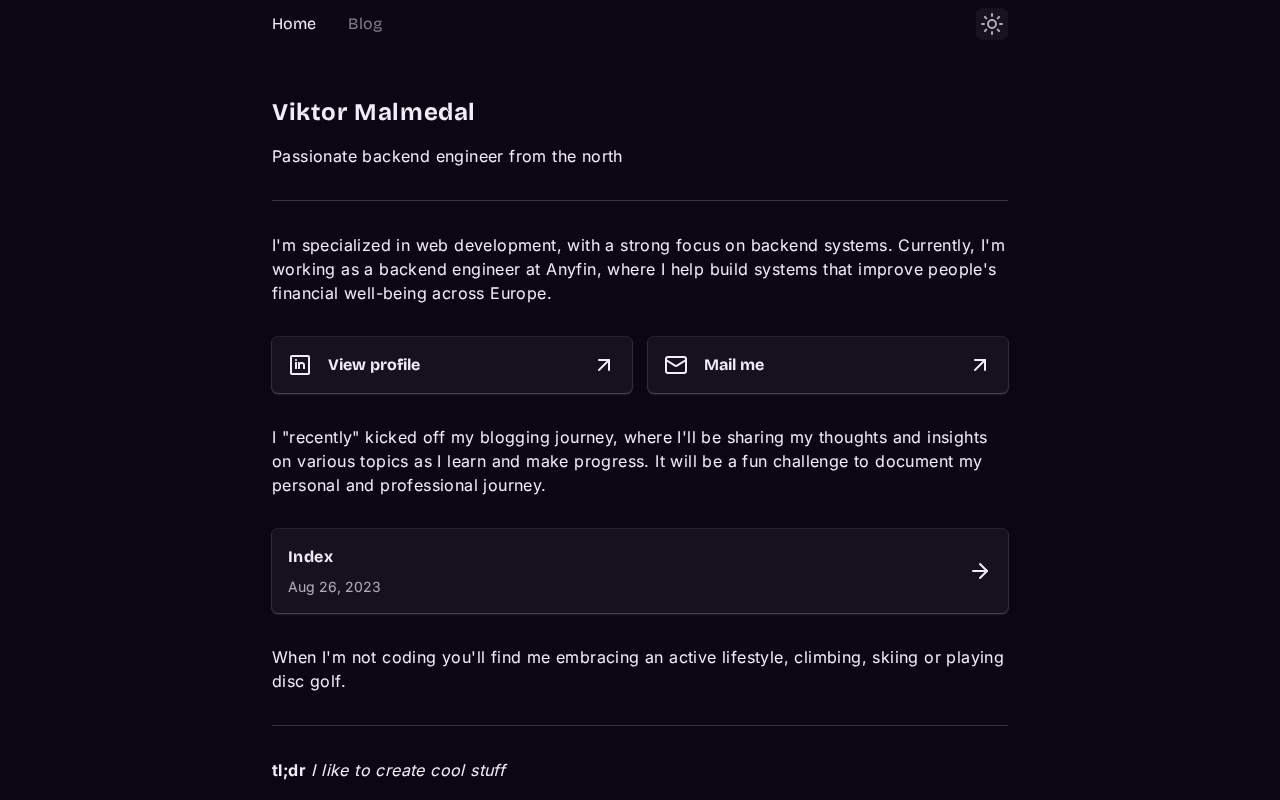
Task: Click the Aug 26, 2023 post date
Action: coord(334,587)
